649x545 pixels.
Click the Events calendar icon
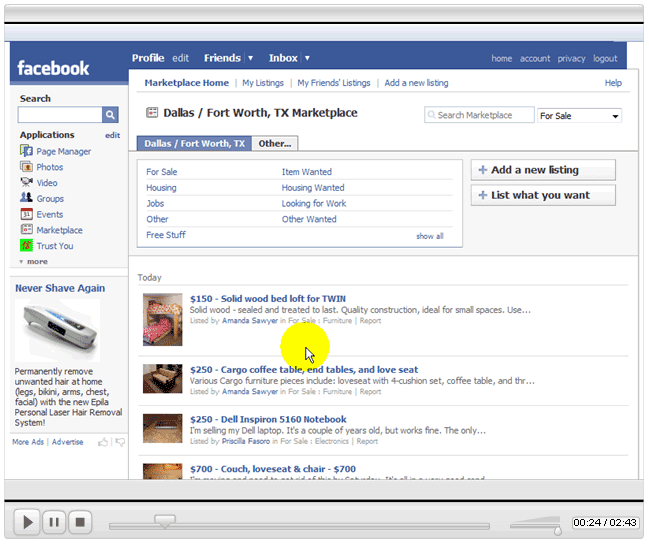(x=26, y=214)
